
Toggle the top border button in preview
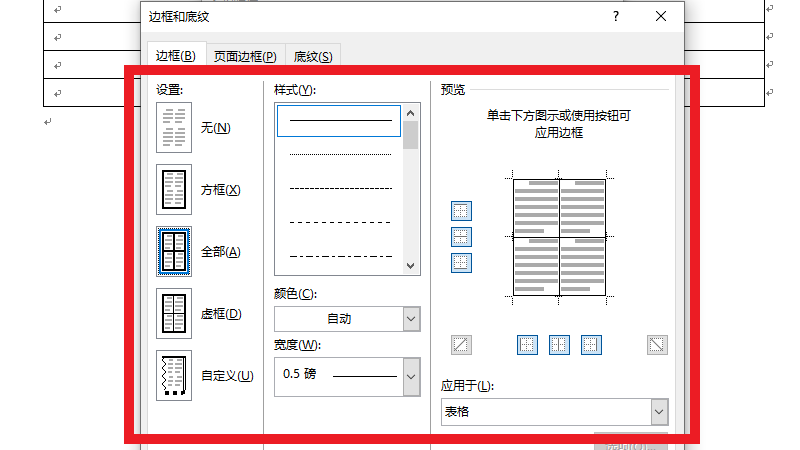[461, 211]
